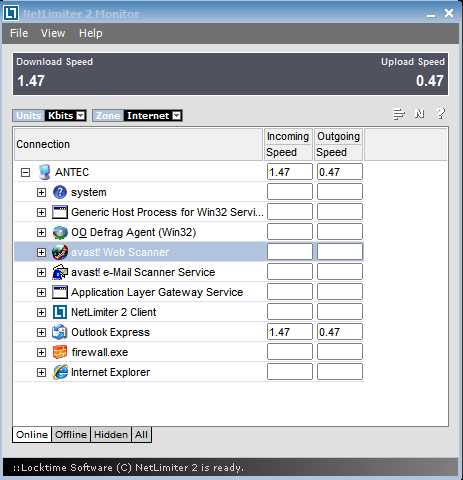The image size is (463, 480).
Task: Click the avast! e-Mail Scanner icon
Action: point(60,272)
